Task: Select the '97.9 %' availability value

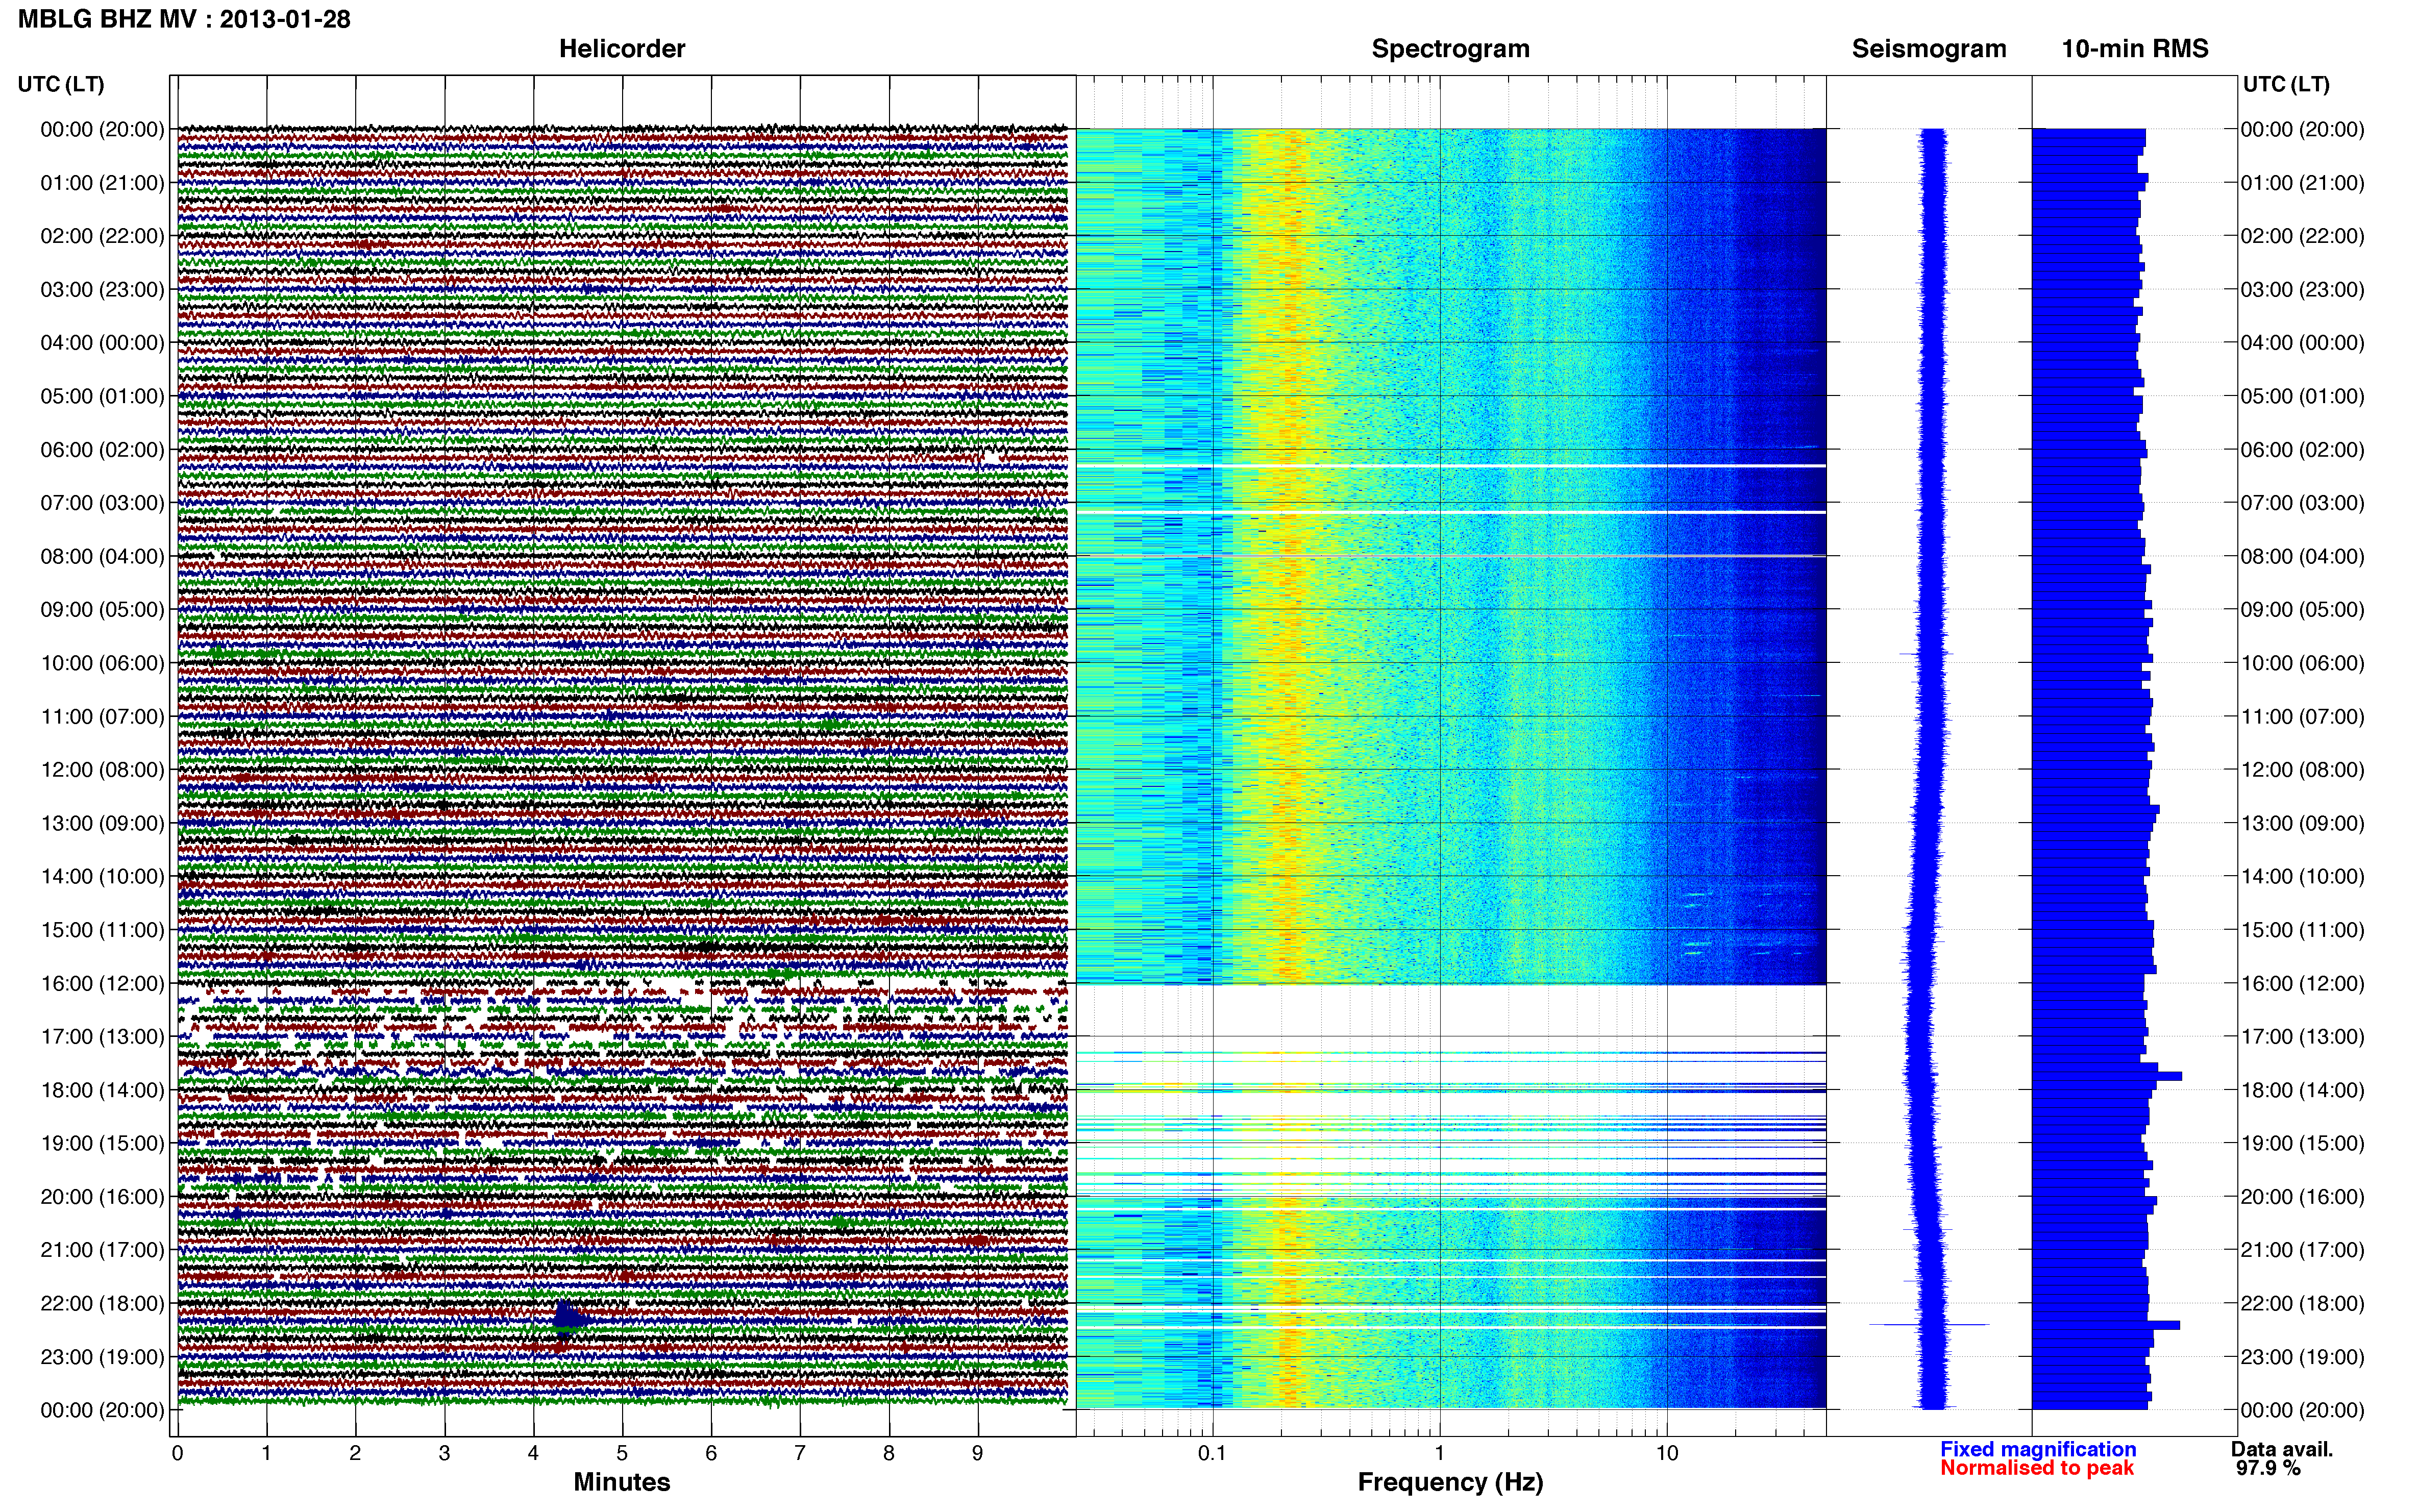Action: pos(2268,1468)
